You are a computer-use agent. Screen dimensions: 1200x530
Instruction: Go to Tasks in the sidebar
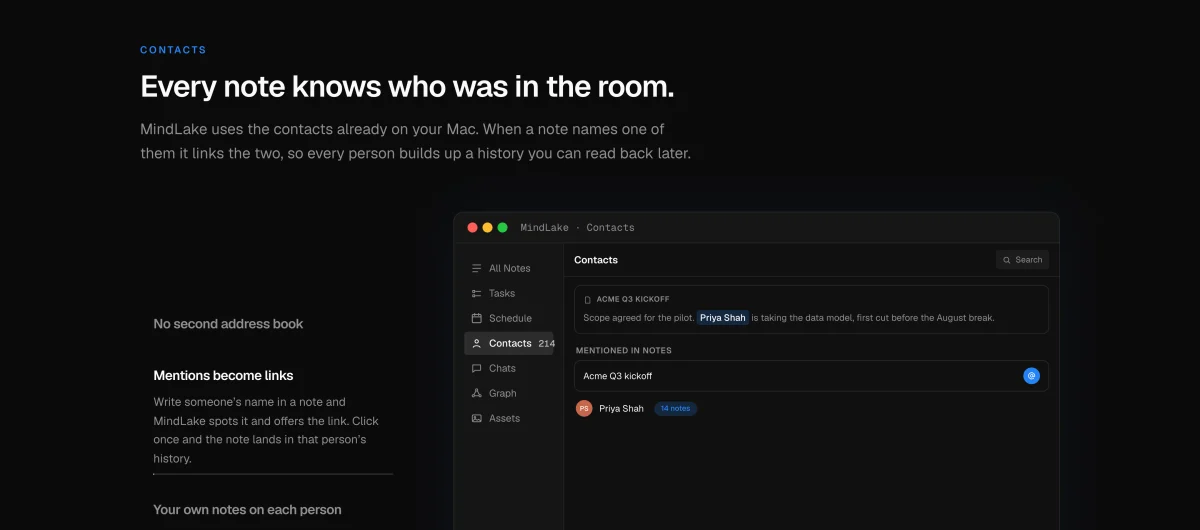tap(509, 293)
